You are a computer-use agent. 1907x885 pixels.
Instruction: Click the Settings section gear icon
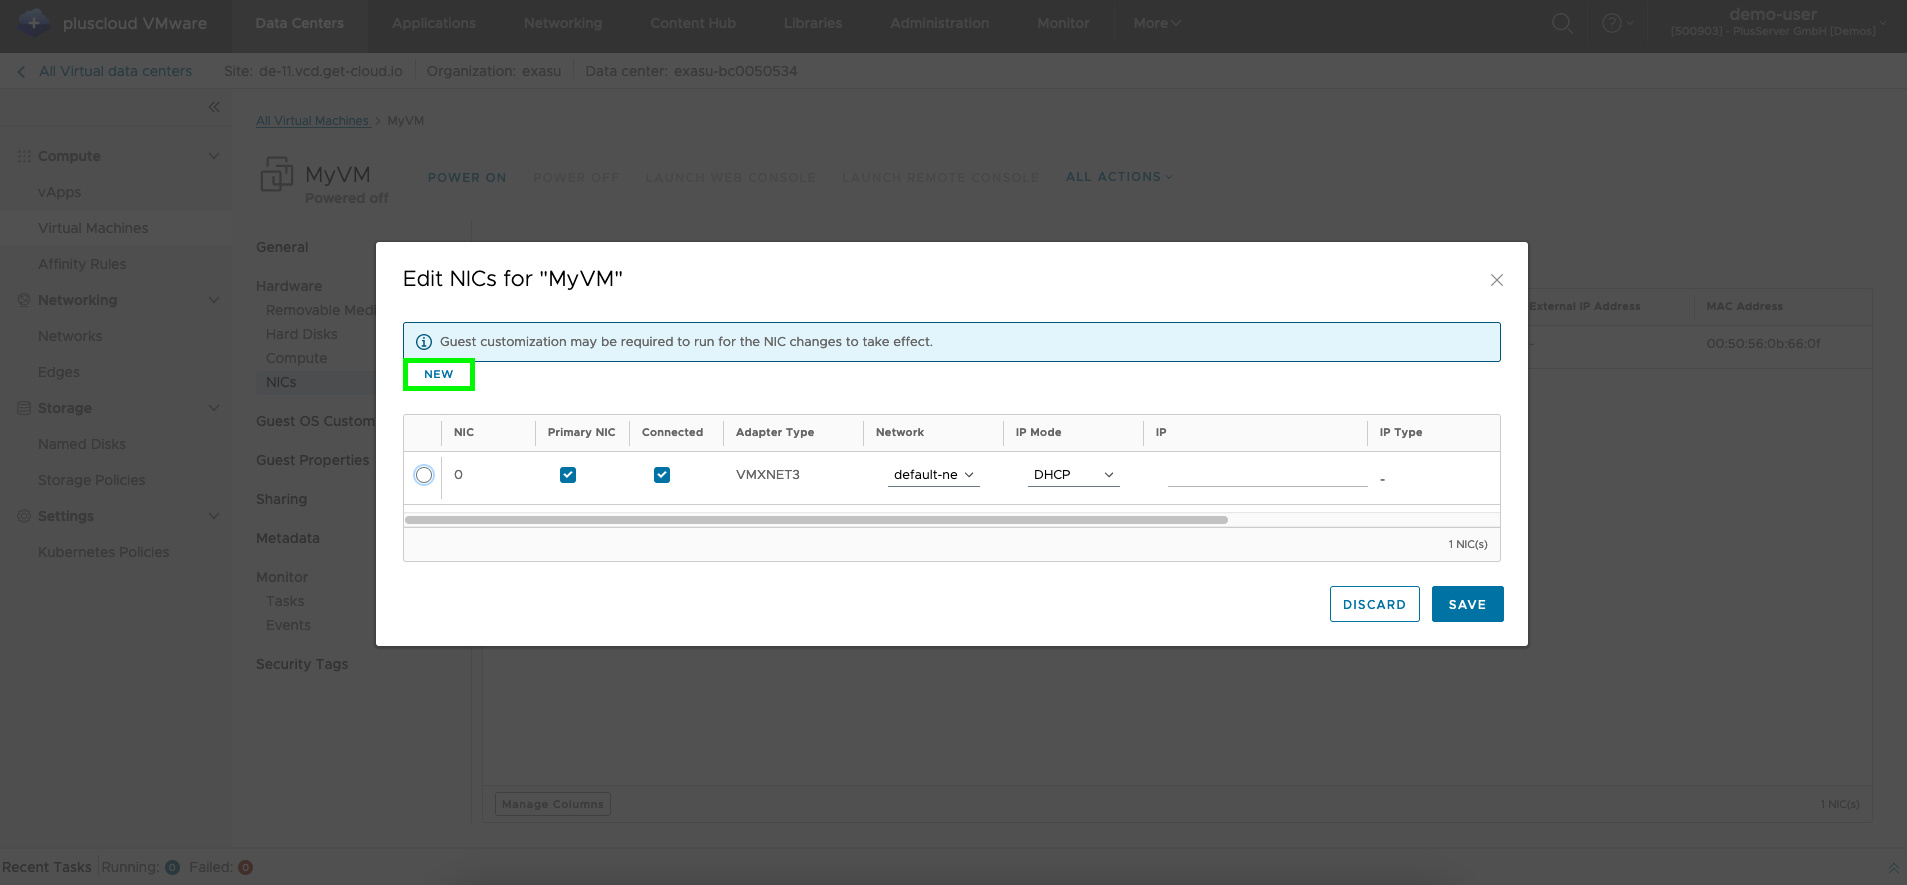[24, 516]
